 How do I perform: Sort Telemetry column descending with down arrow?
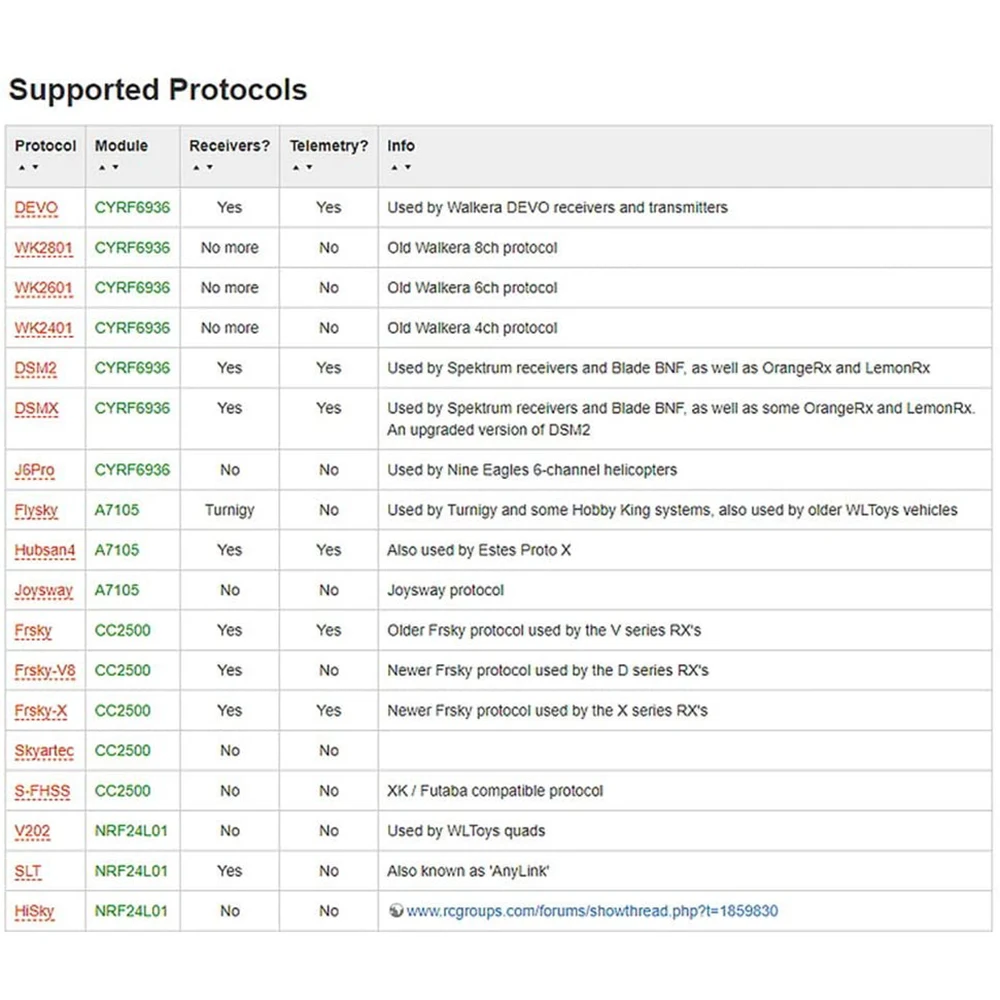[310, 168]
